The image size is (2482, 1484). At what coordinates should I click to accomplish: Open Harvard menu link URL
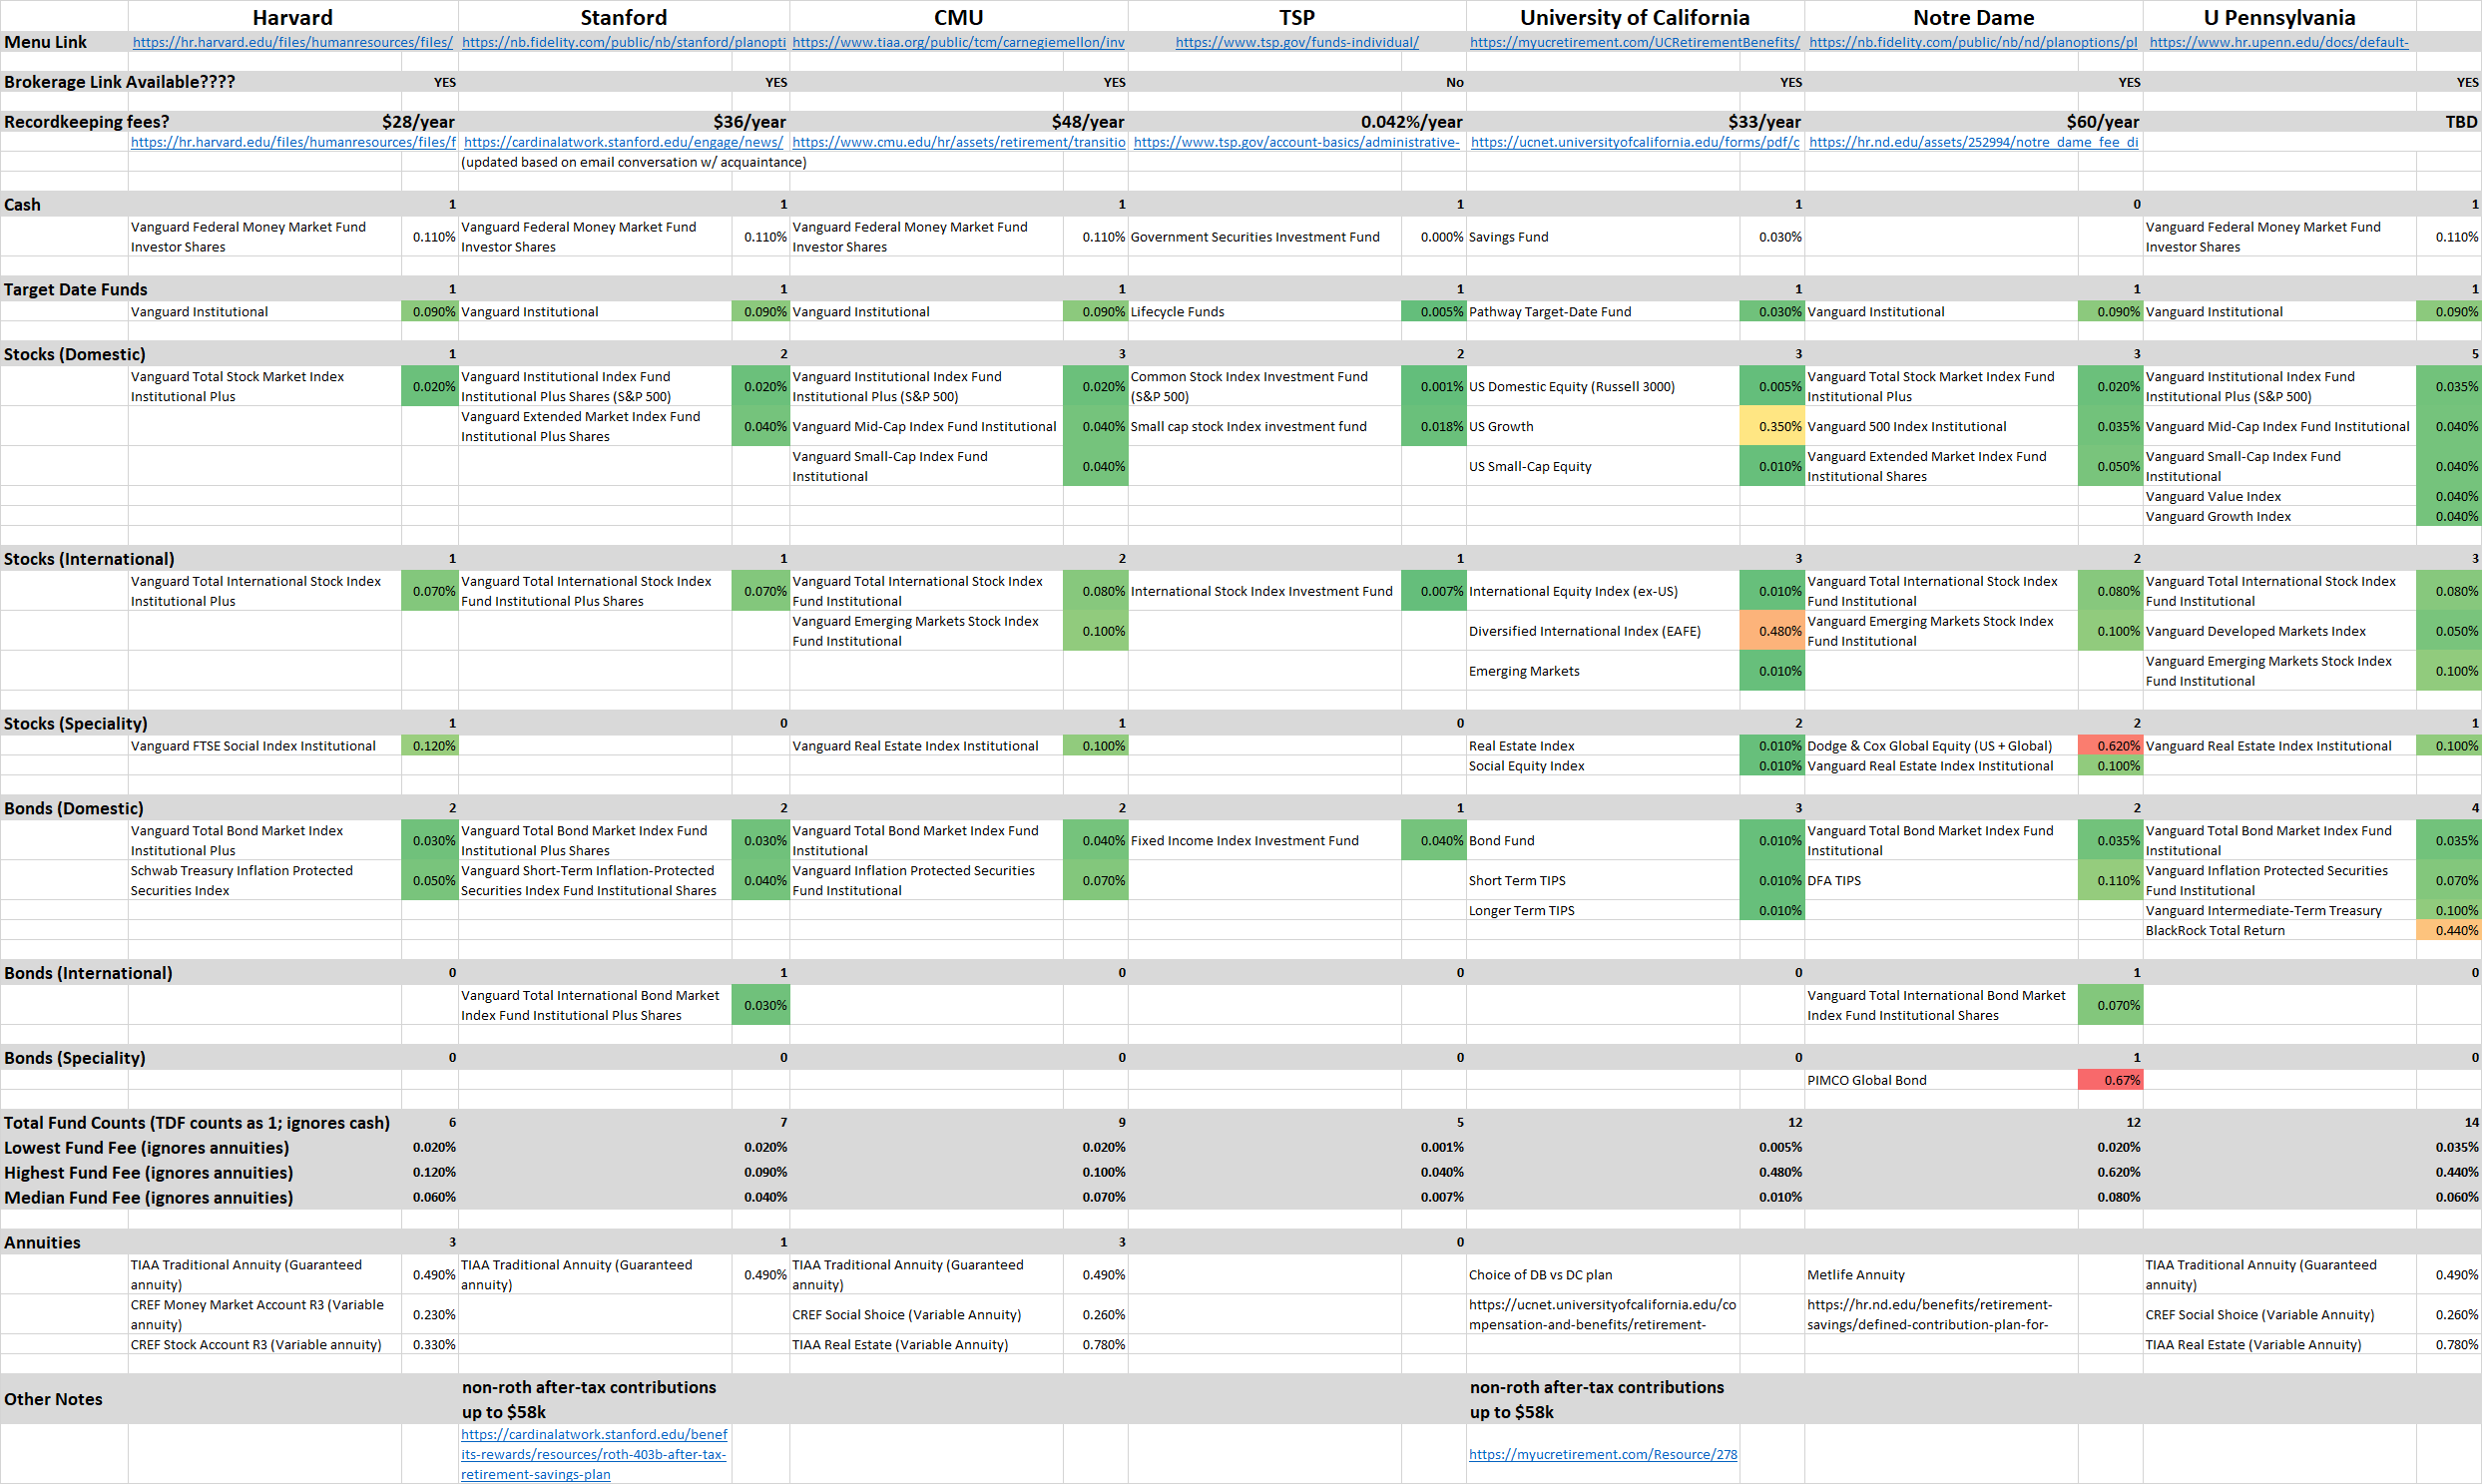click(x=292, y=42)
